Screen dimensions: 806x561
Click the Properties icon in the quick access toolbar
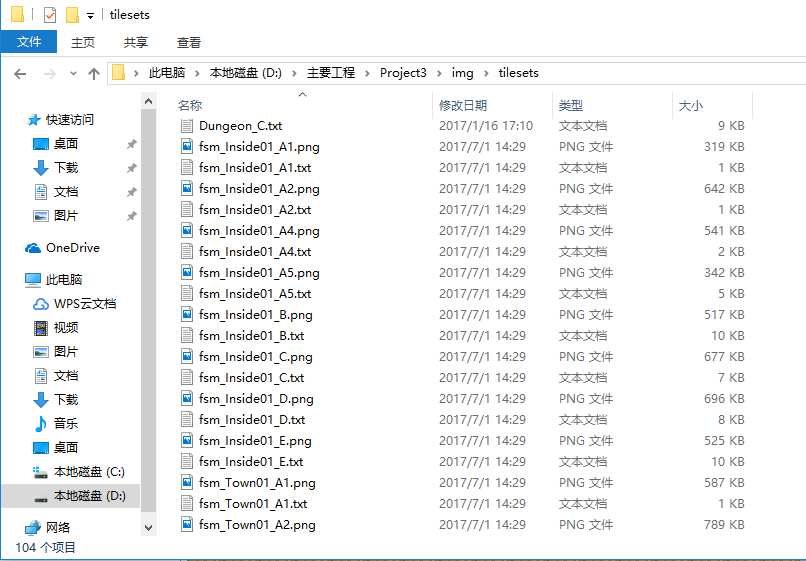pyautogui.click(x=50, y=15)
